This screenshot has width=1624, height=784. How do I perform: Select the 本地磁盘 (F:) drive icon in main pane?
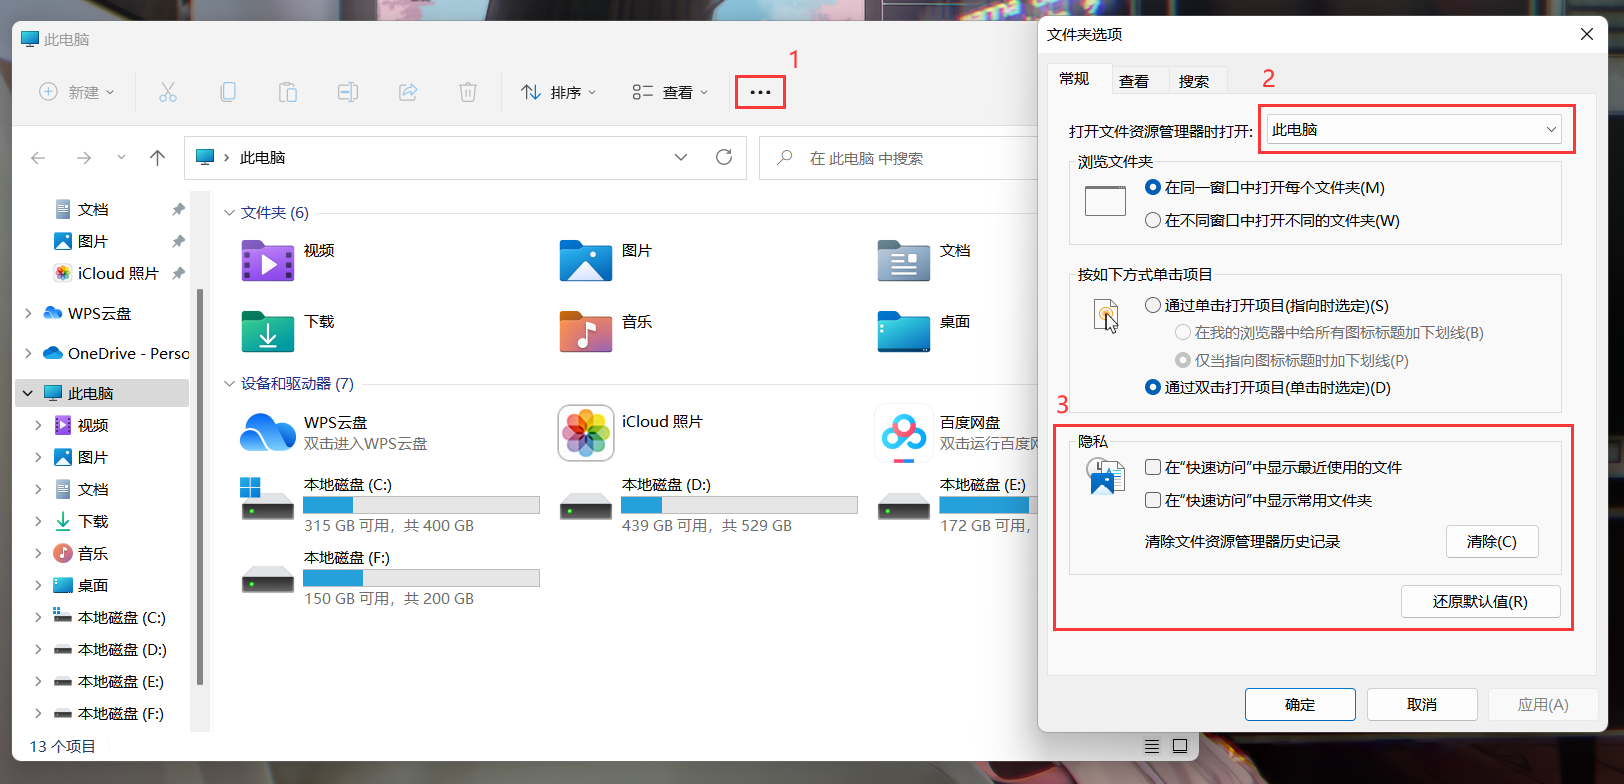pos(267,578)
